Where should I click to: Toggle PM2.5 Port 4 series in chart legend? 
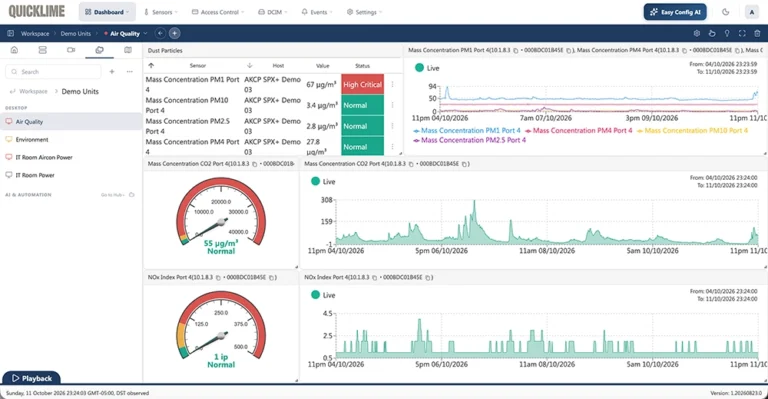click(469, 140)
